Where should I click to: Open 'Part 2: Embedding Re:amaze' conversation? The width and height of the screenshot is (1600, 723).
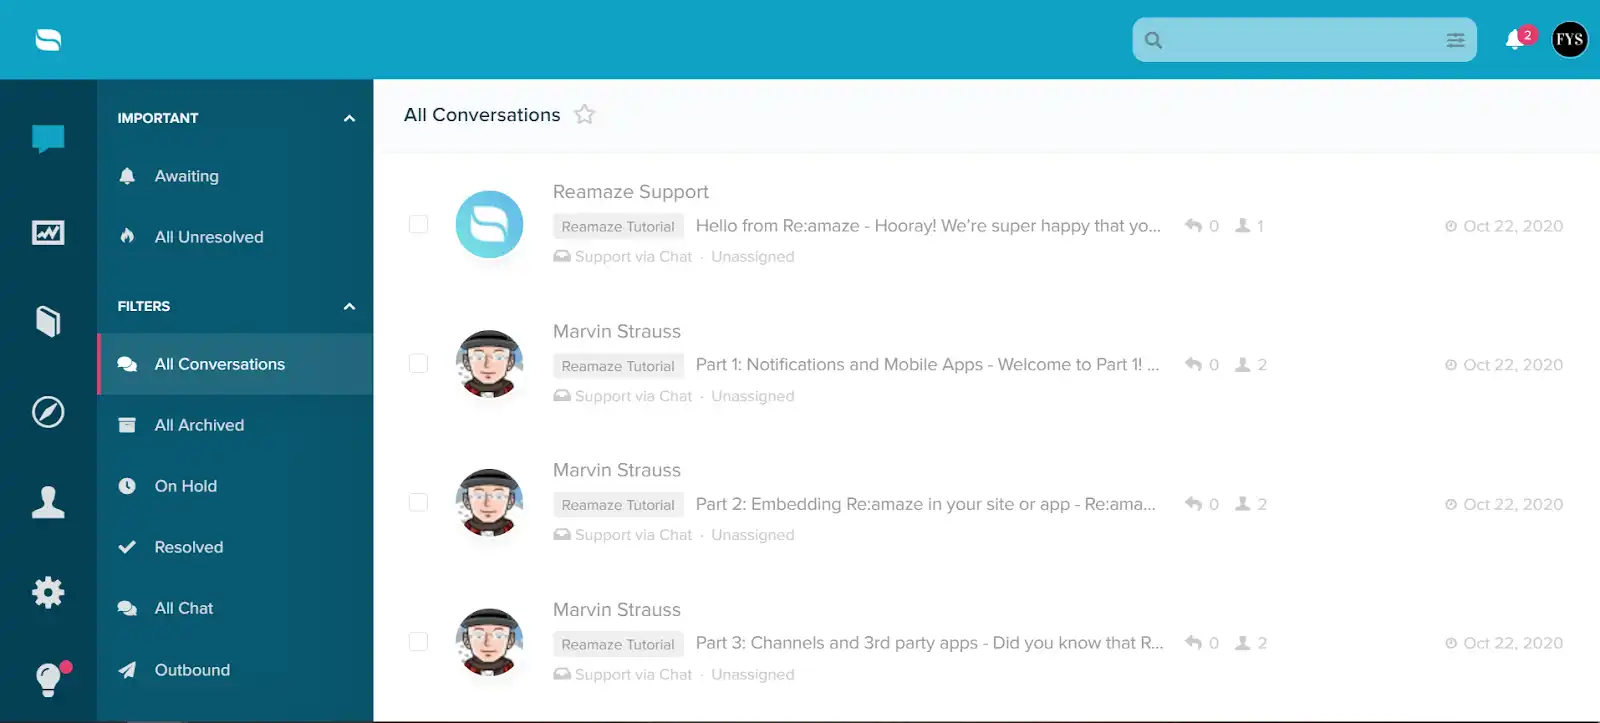[926, 504]
